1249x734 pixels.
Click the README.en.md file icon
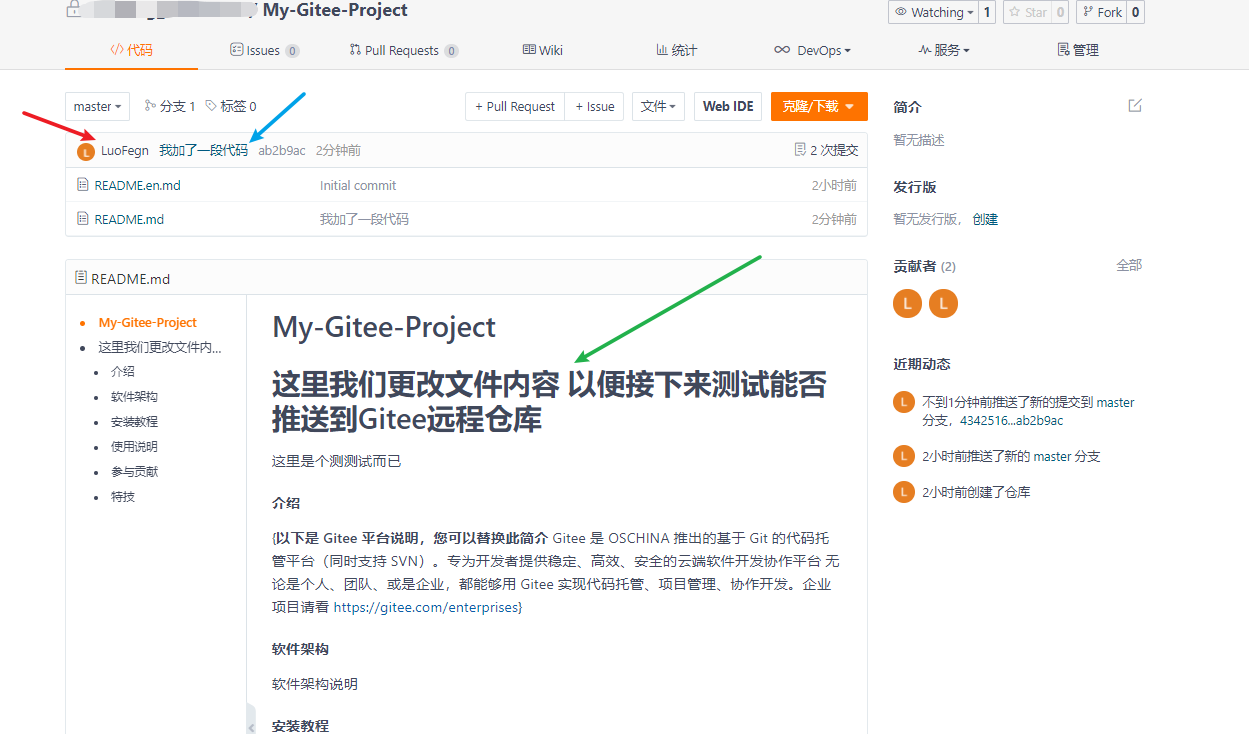(x=83, y=185)
